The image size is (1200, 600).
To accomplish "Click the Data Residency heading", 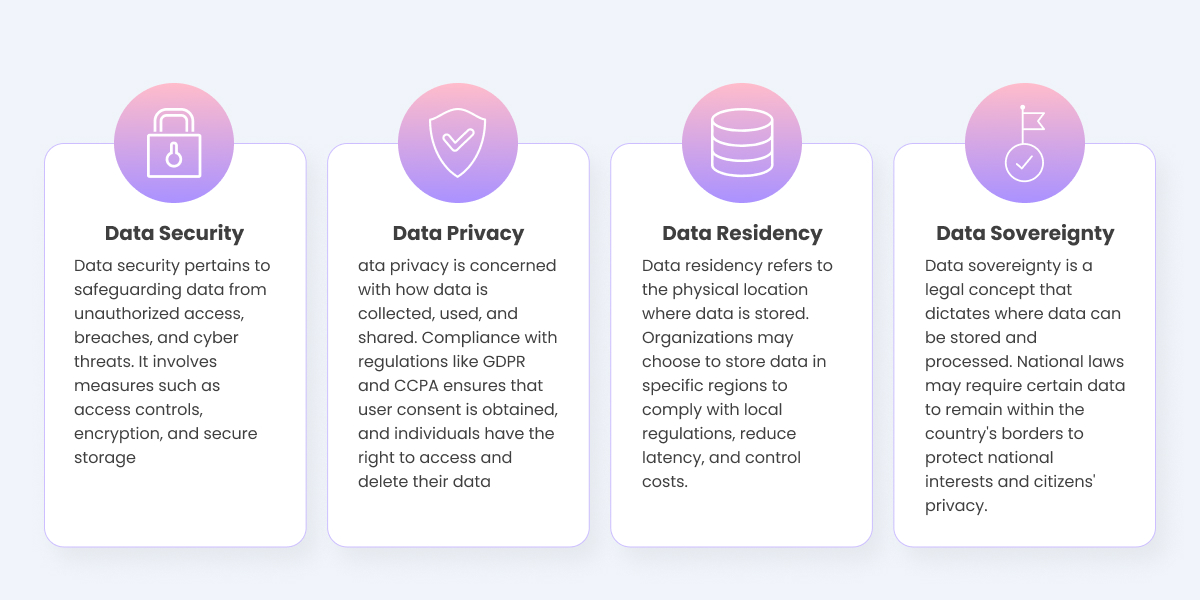I will coord(742,233).
